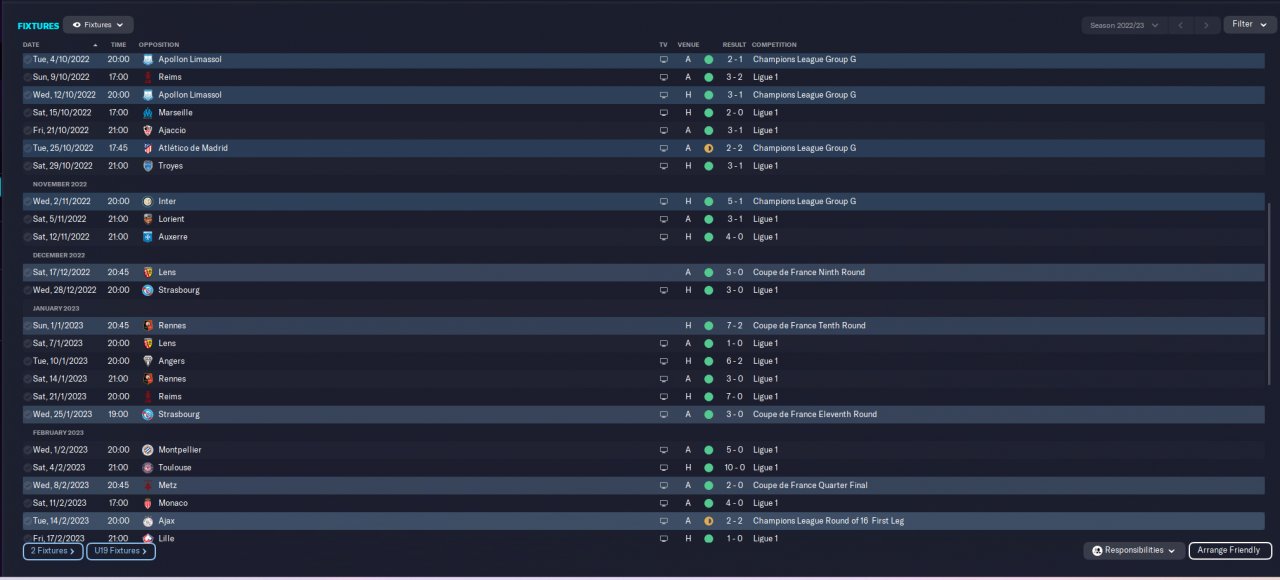Click the green win indicator for Troyes
1280x580 pixels.
708,166
